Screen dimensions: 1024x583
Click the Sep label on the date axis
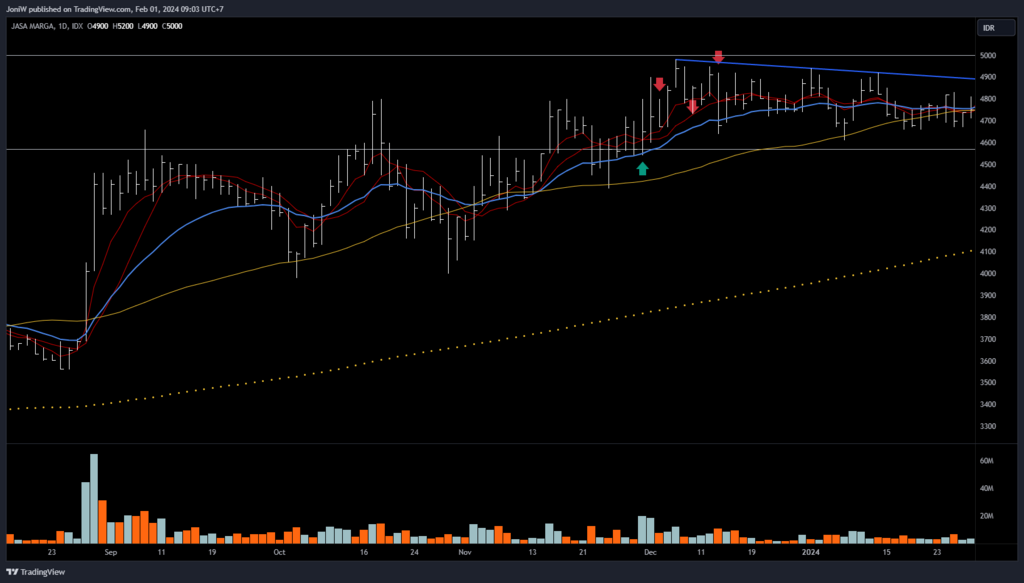click(110, 551)
